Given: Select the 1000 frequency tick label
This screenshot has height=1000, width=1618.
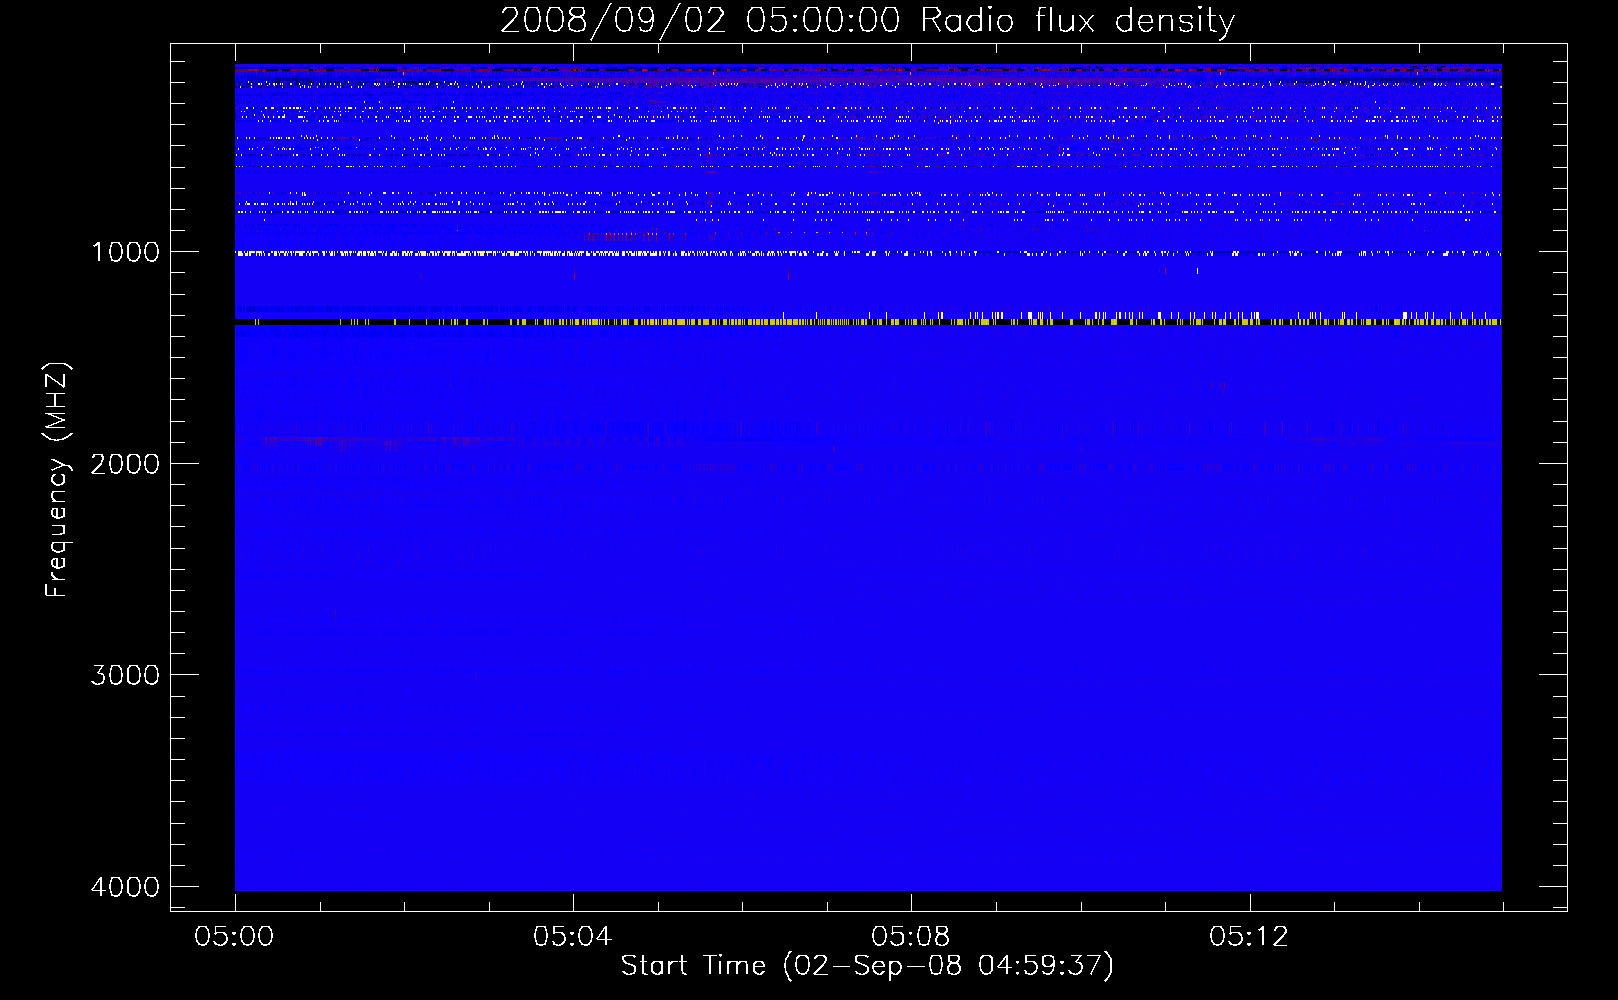Looking at the screenshot, I should coord(125,252).
